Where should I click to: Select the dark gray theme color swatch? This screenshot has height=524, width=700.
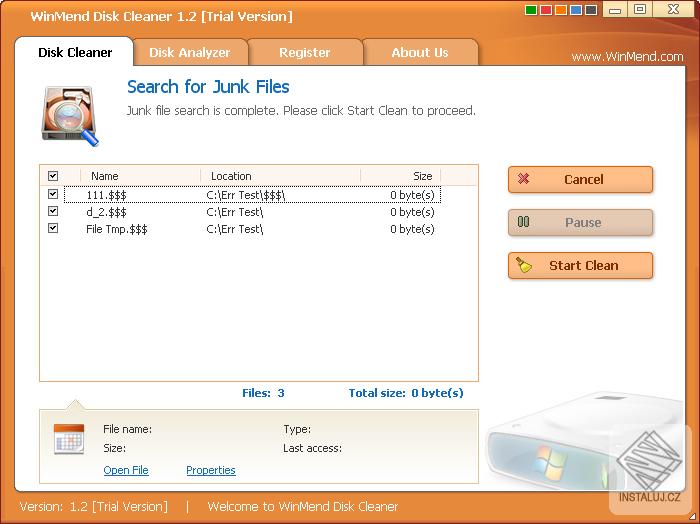tap(592, 10)
